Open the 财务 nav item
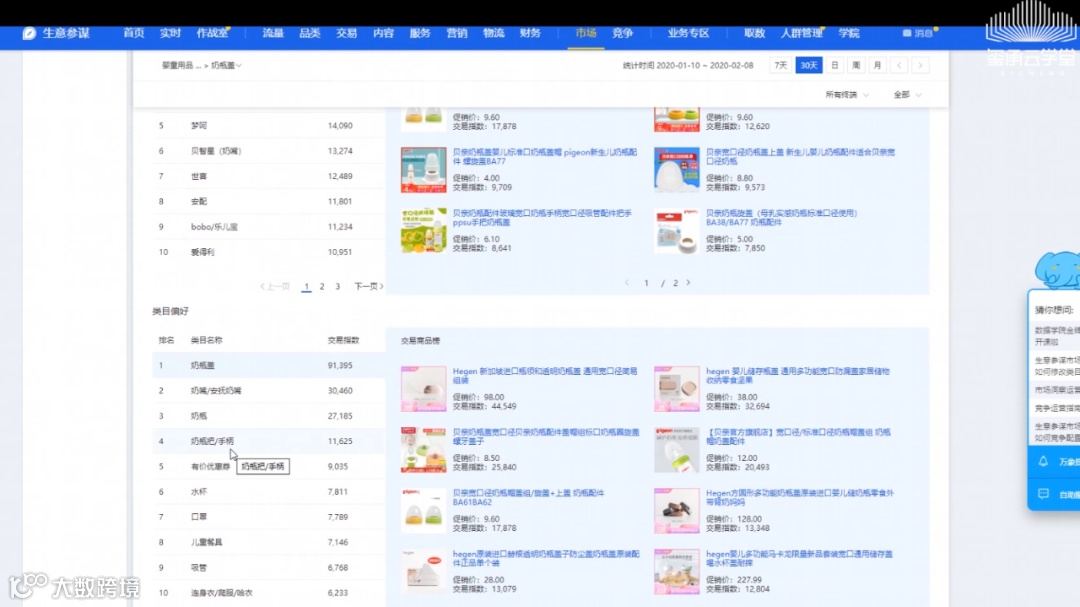This screenshot has width=1080, height=607. tap(530, 33)
